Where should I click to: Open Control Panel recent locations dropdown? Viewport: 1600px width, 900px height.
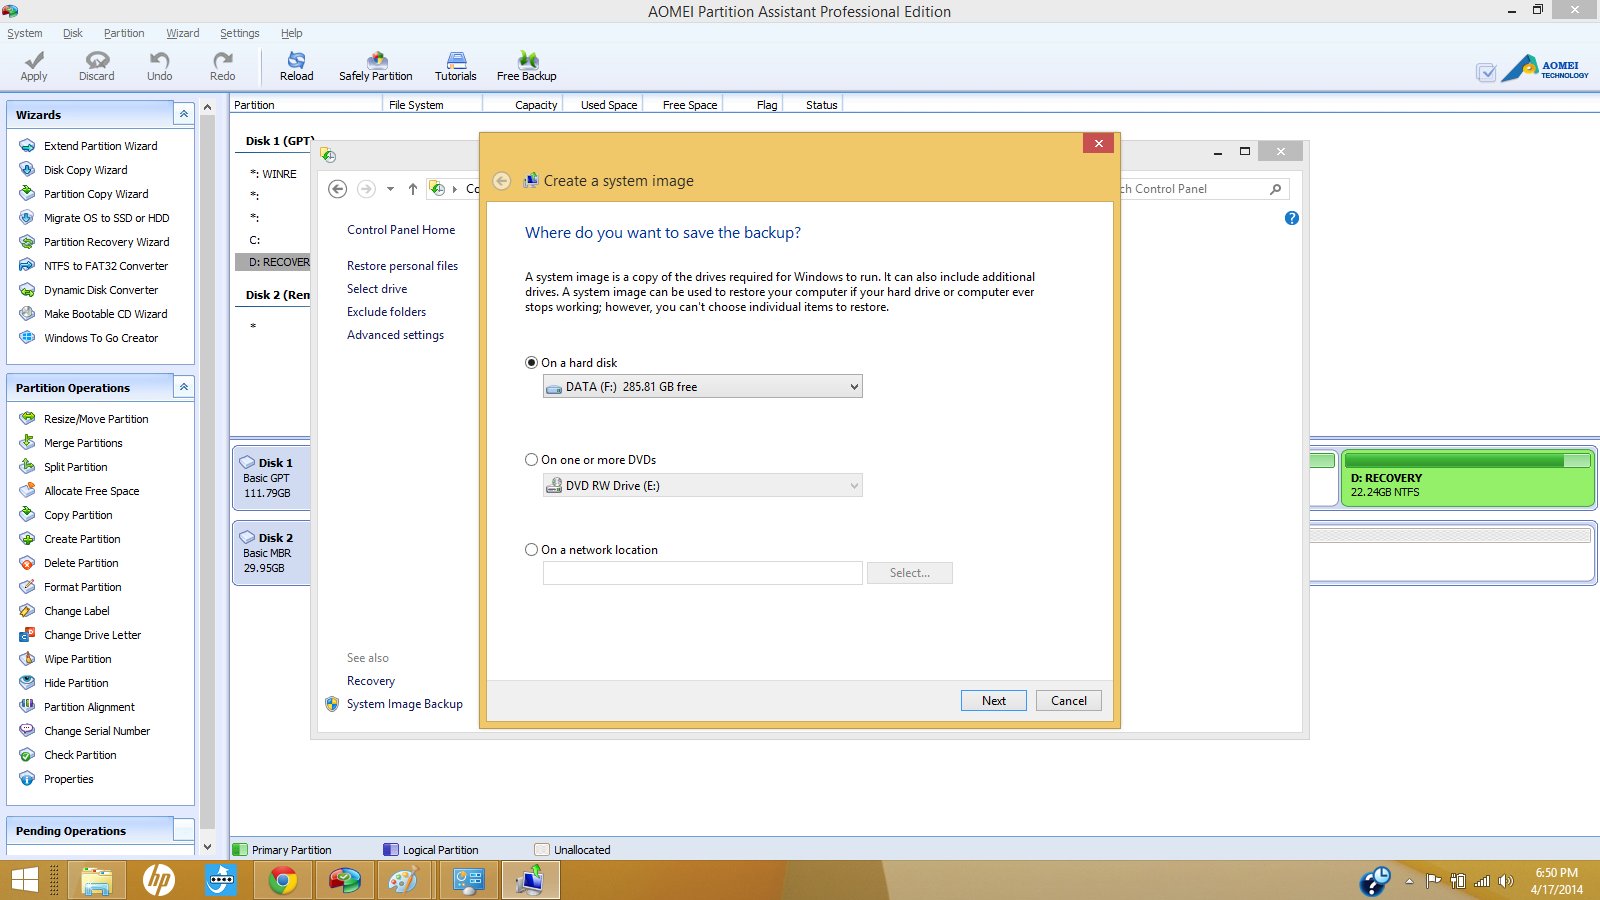tap(390, 189)
